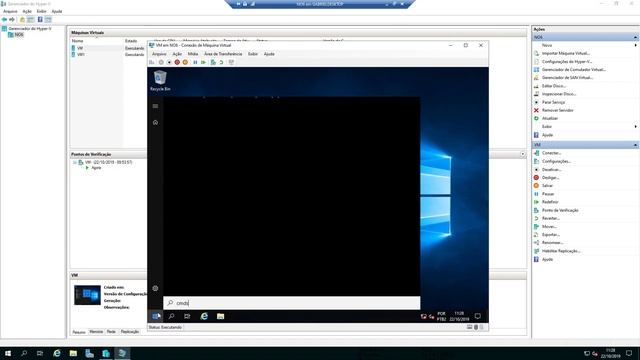Open Configurações do Hyper-V action
Screen dimensions: 640x360
(567, 62)
